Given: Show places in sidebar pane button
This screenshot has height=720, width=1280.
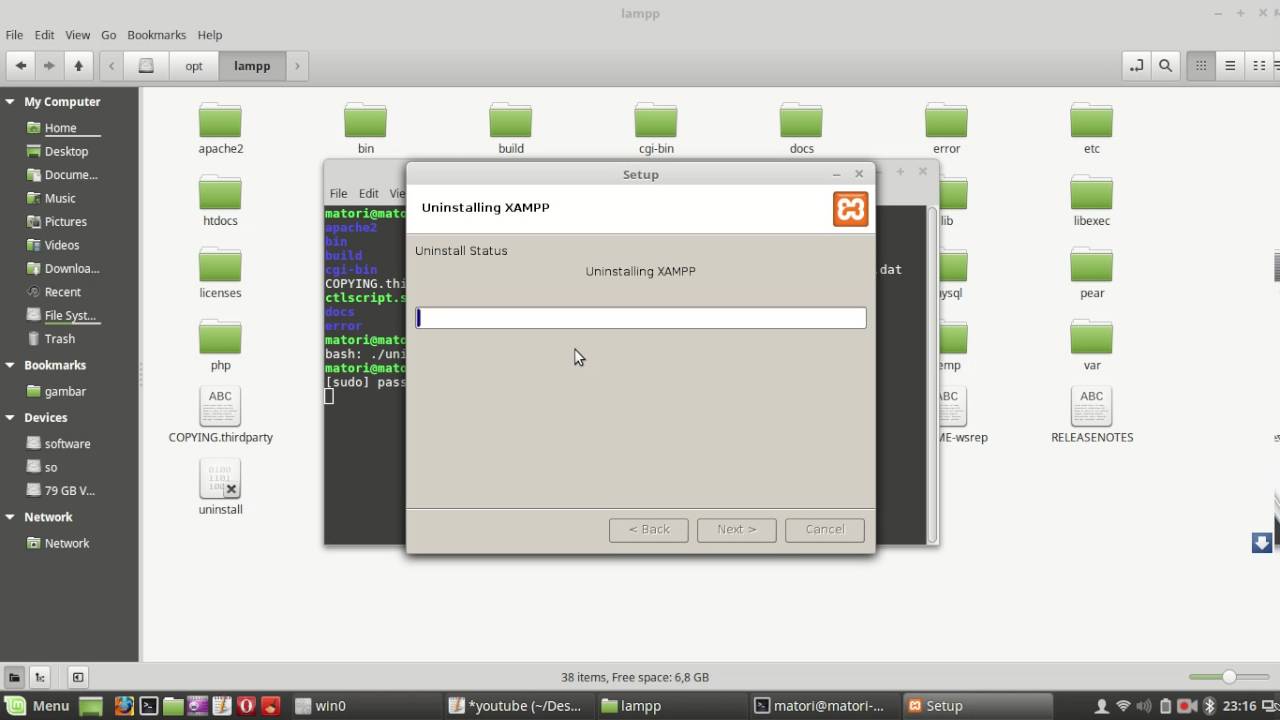Looking at the screenshot, I should [14, 677].
